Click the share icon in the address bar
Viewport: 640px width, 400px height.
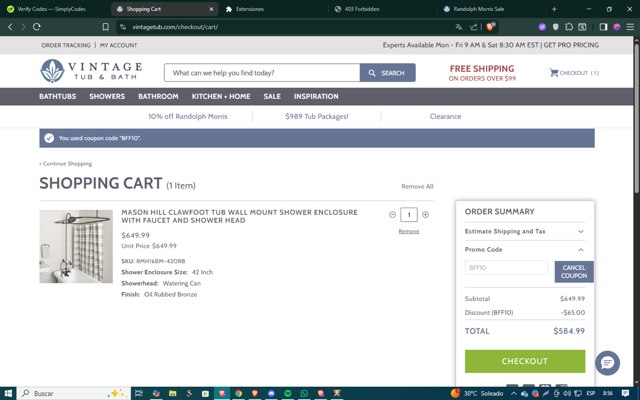(x=474, y=27)
